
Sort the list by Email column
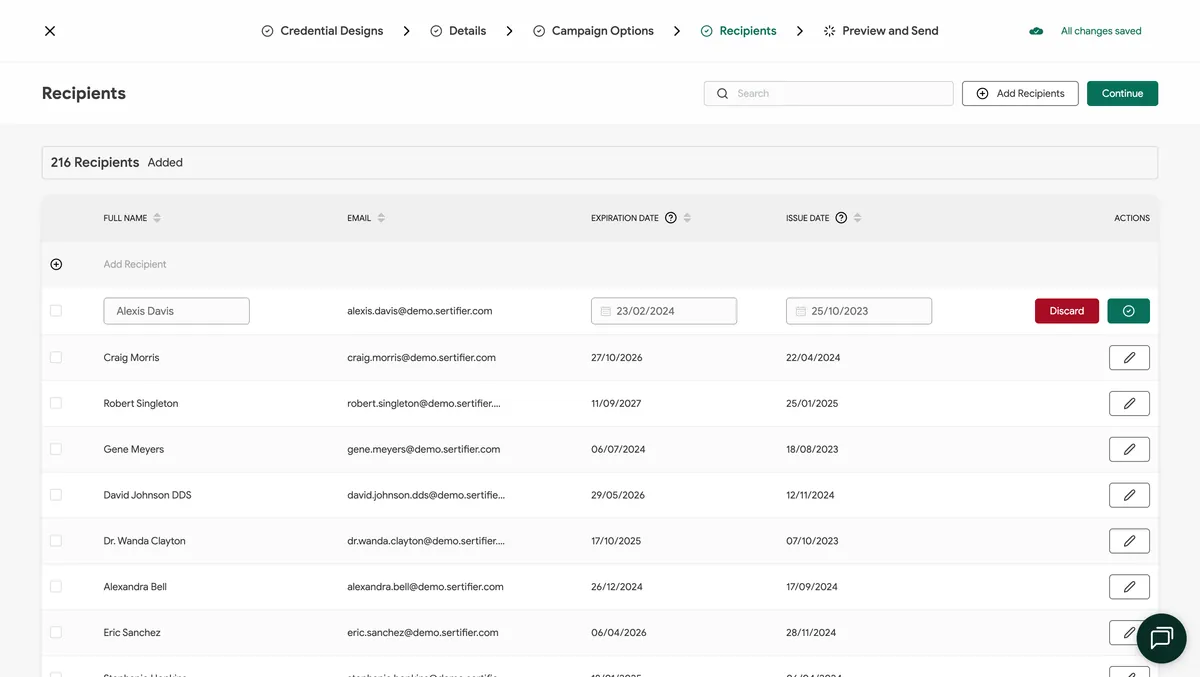tap(383, 217)
